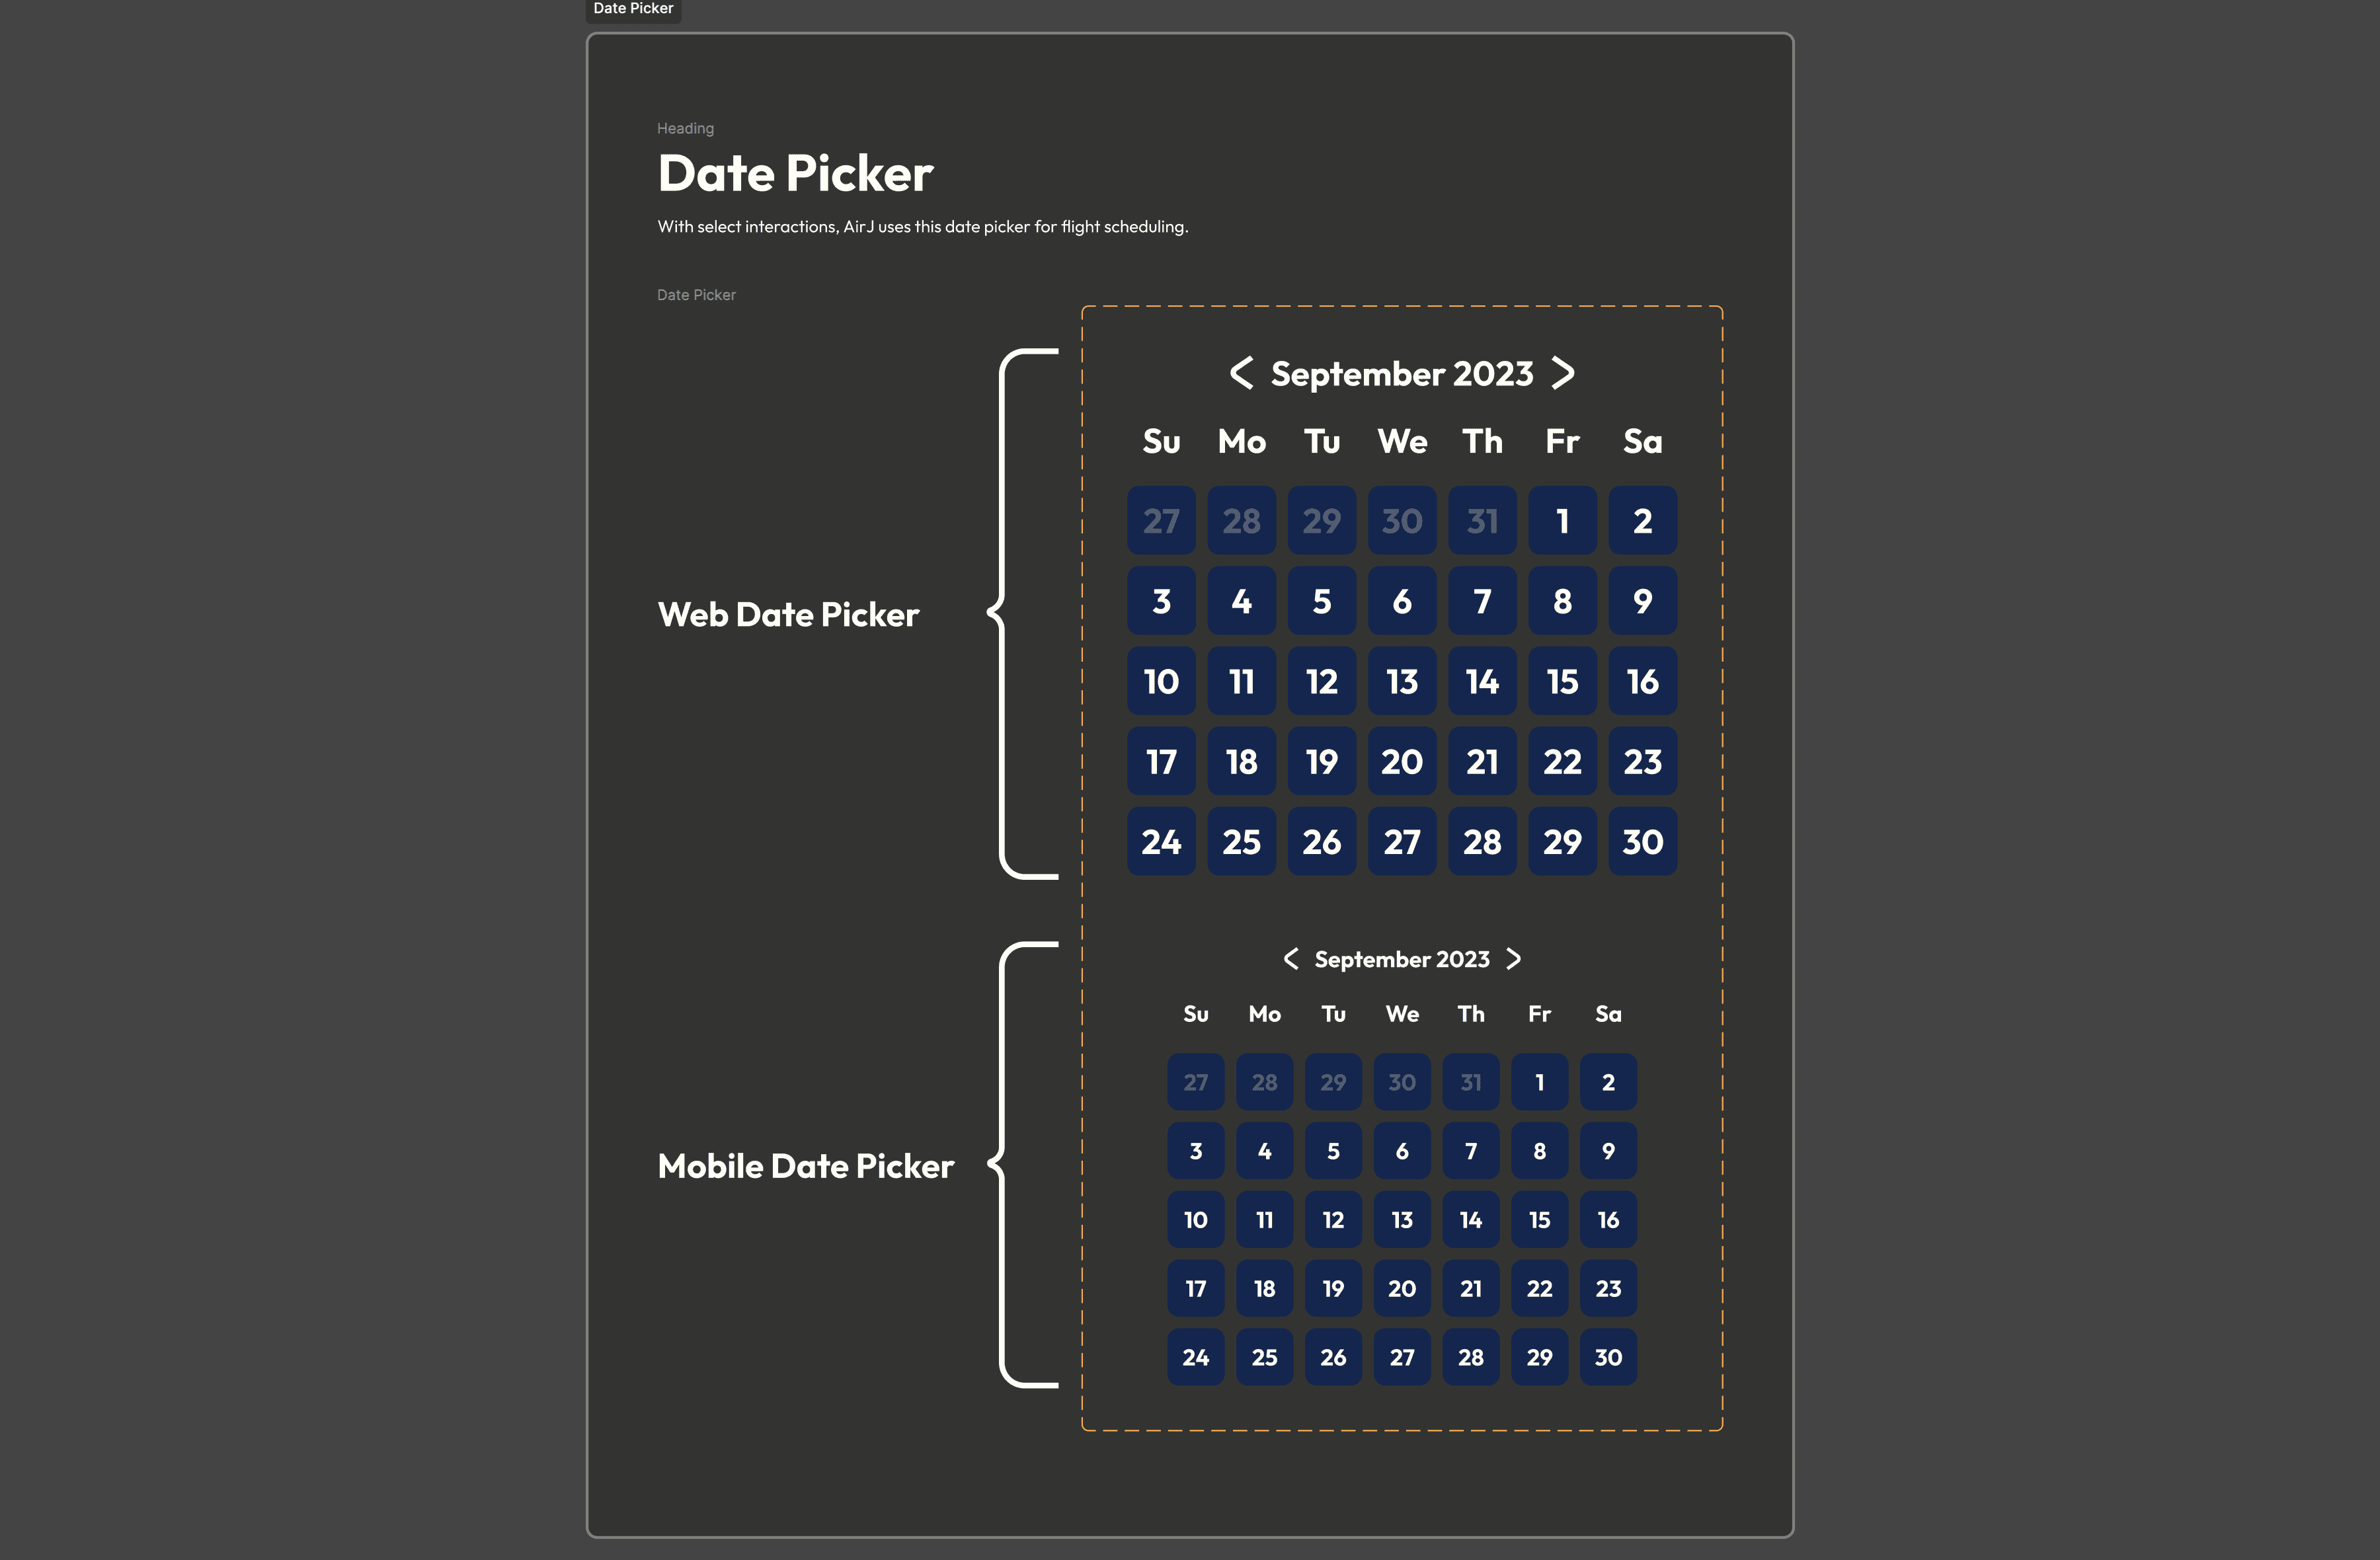Click the next month arrow on web picker

1560,373
